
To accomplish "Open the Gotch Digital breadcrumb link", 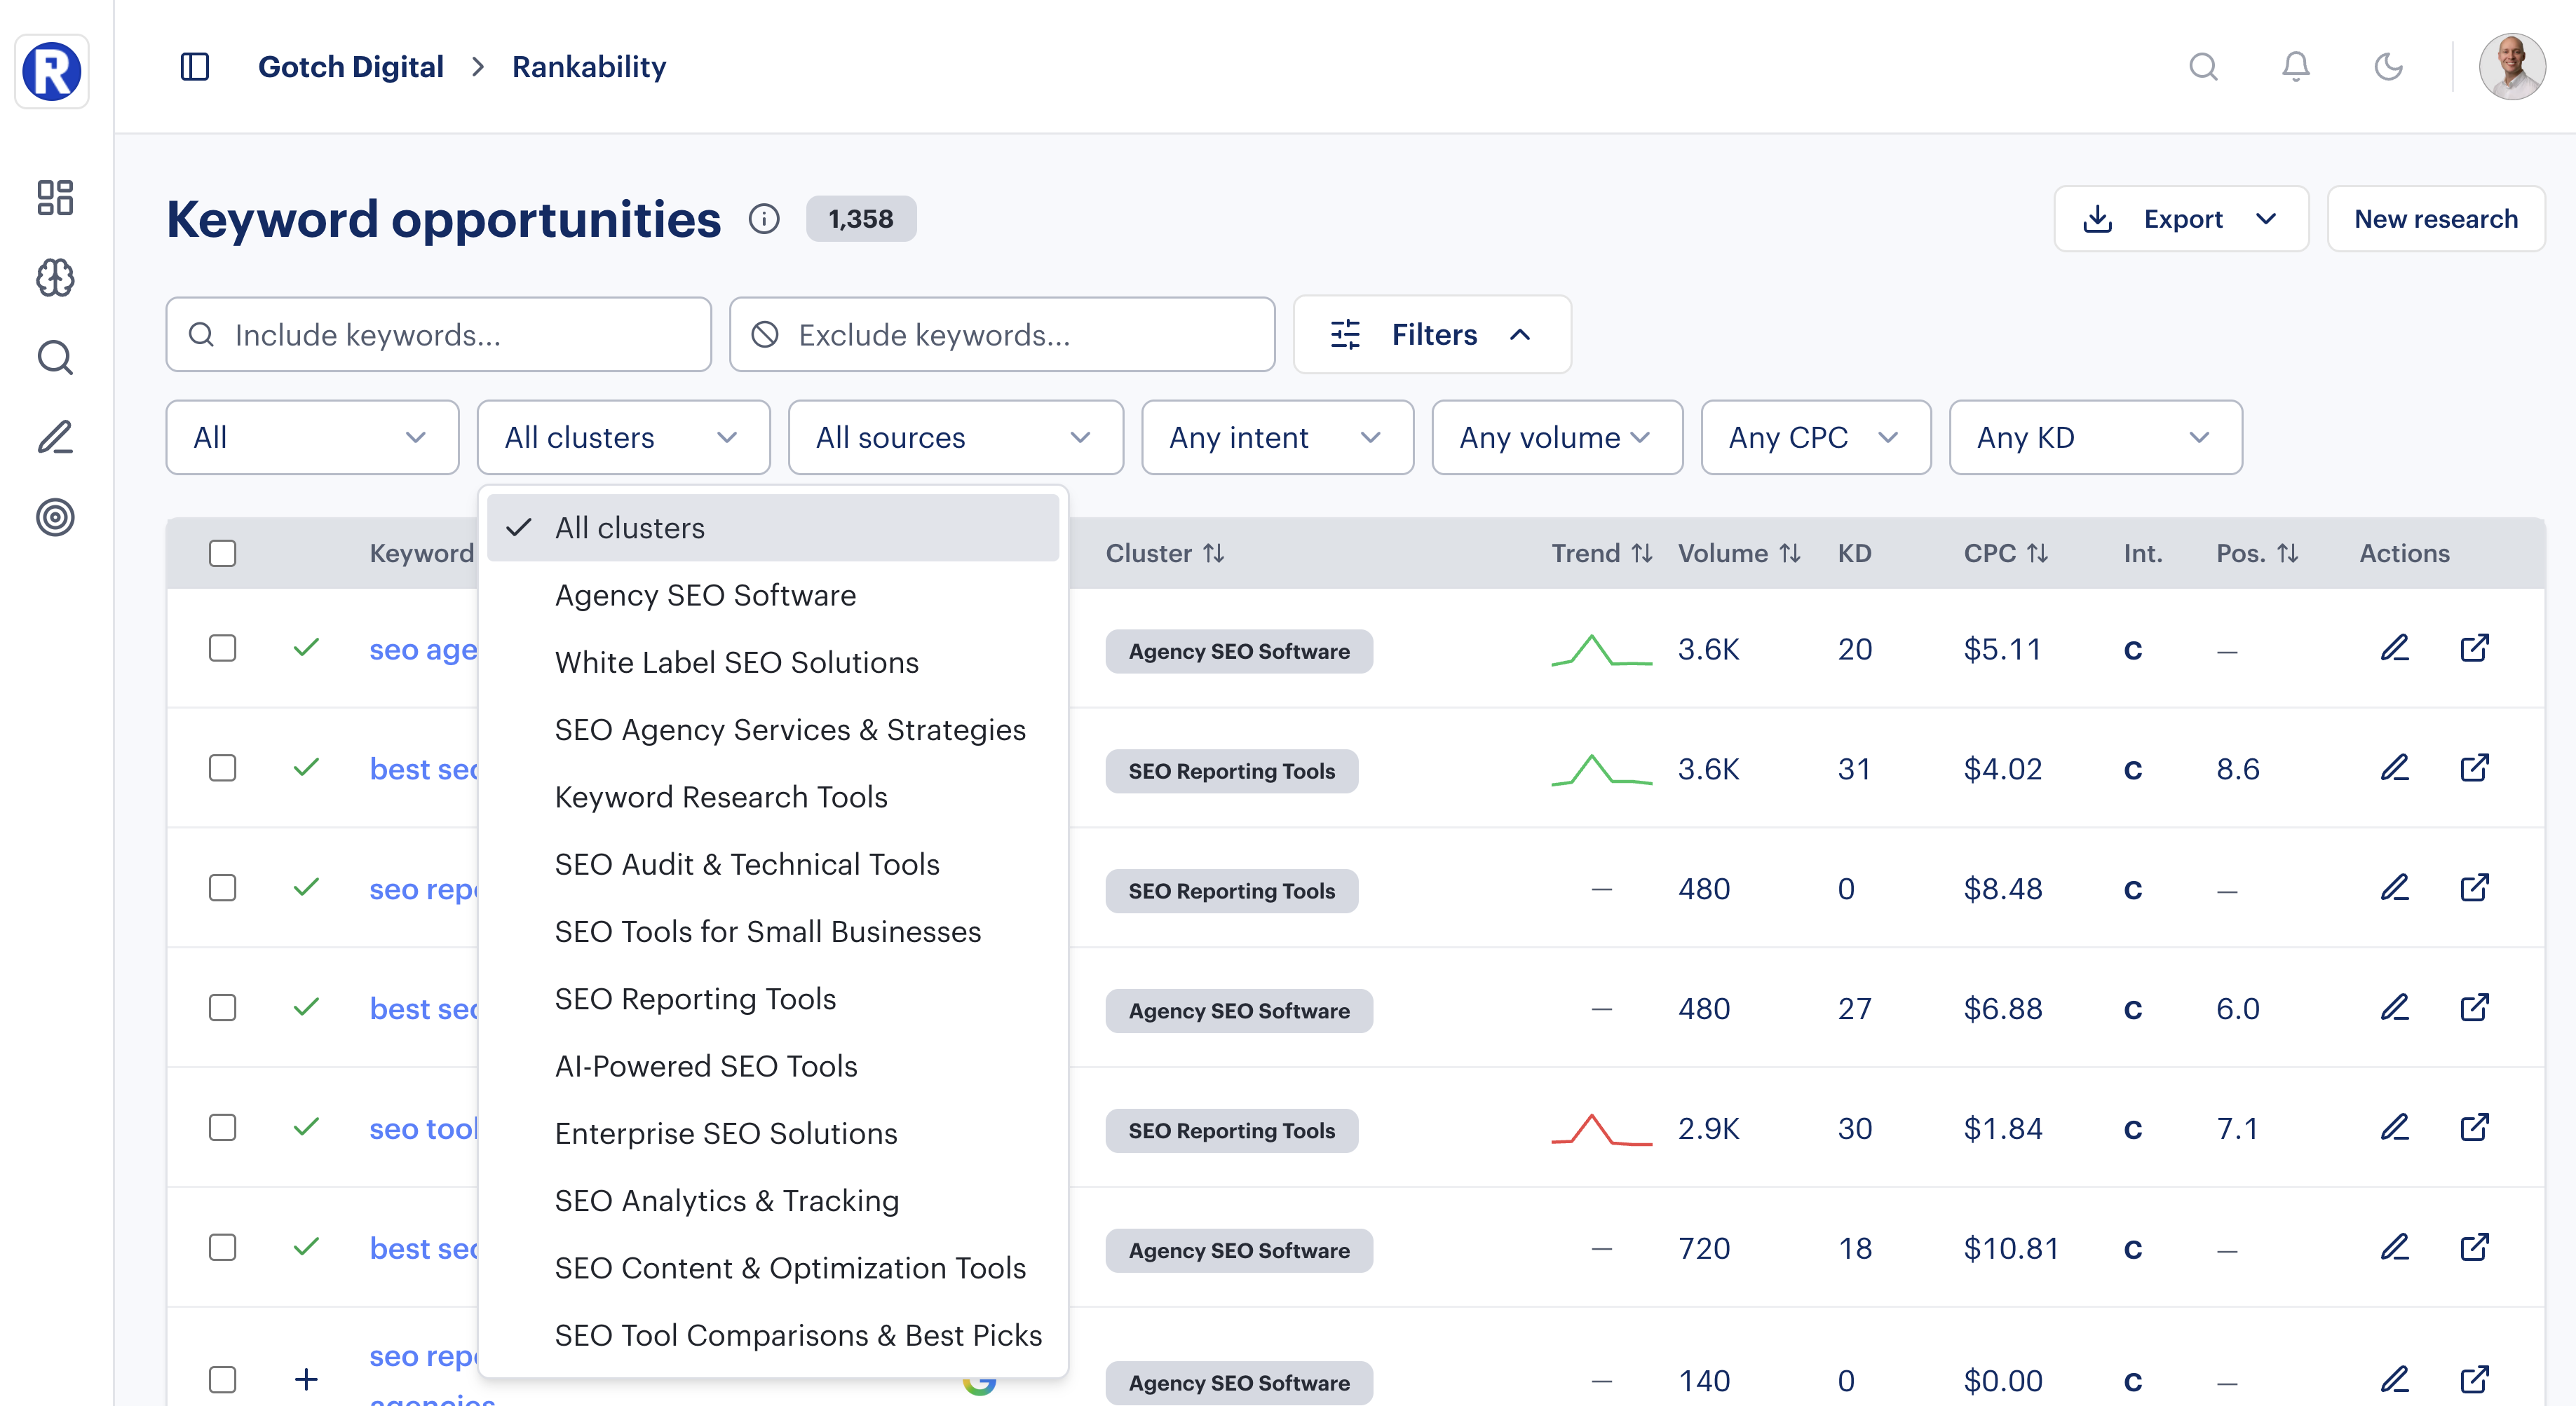I will [x=351, y=66].
